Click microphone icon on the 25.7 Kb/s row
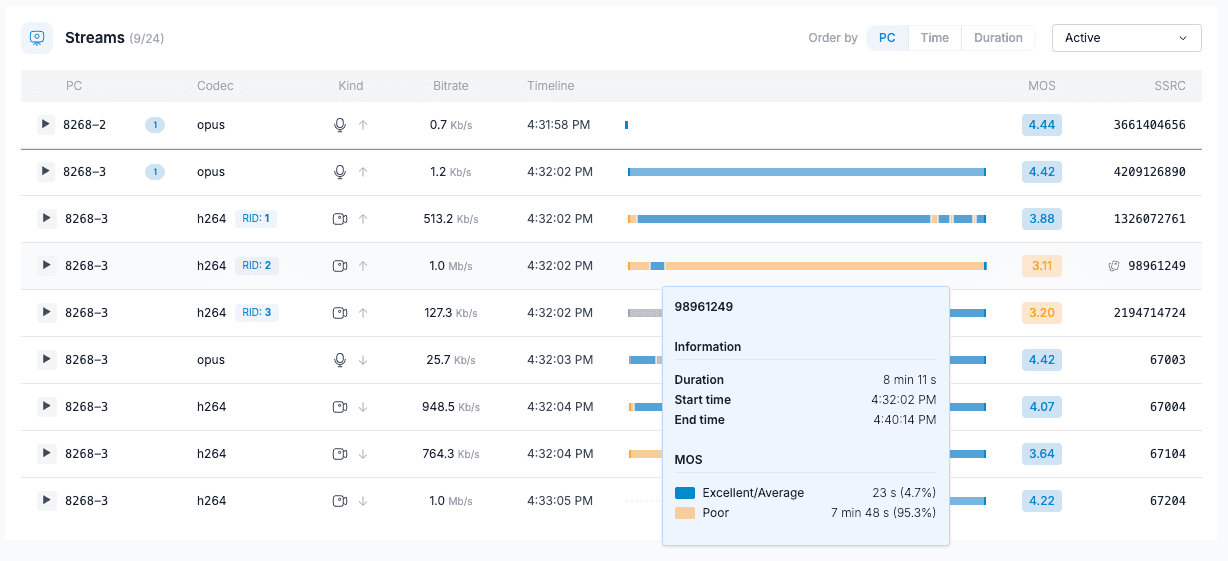 pyautogui.click(x=340, y=360)
